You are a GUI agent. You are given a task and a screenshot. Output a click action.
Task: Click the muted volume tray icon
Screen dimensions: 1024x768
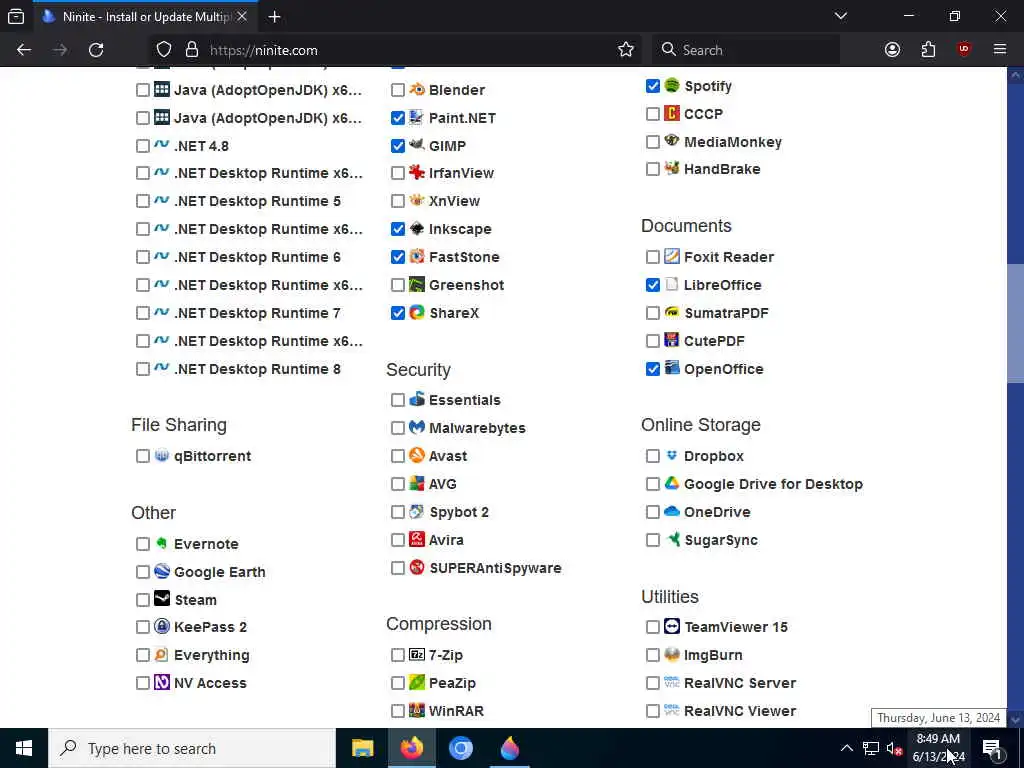(x=893, y=748)
